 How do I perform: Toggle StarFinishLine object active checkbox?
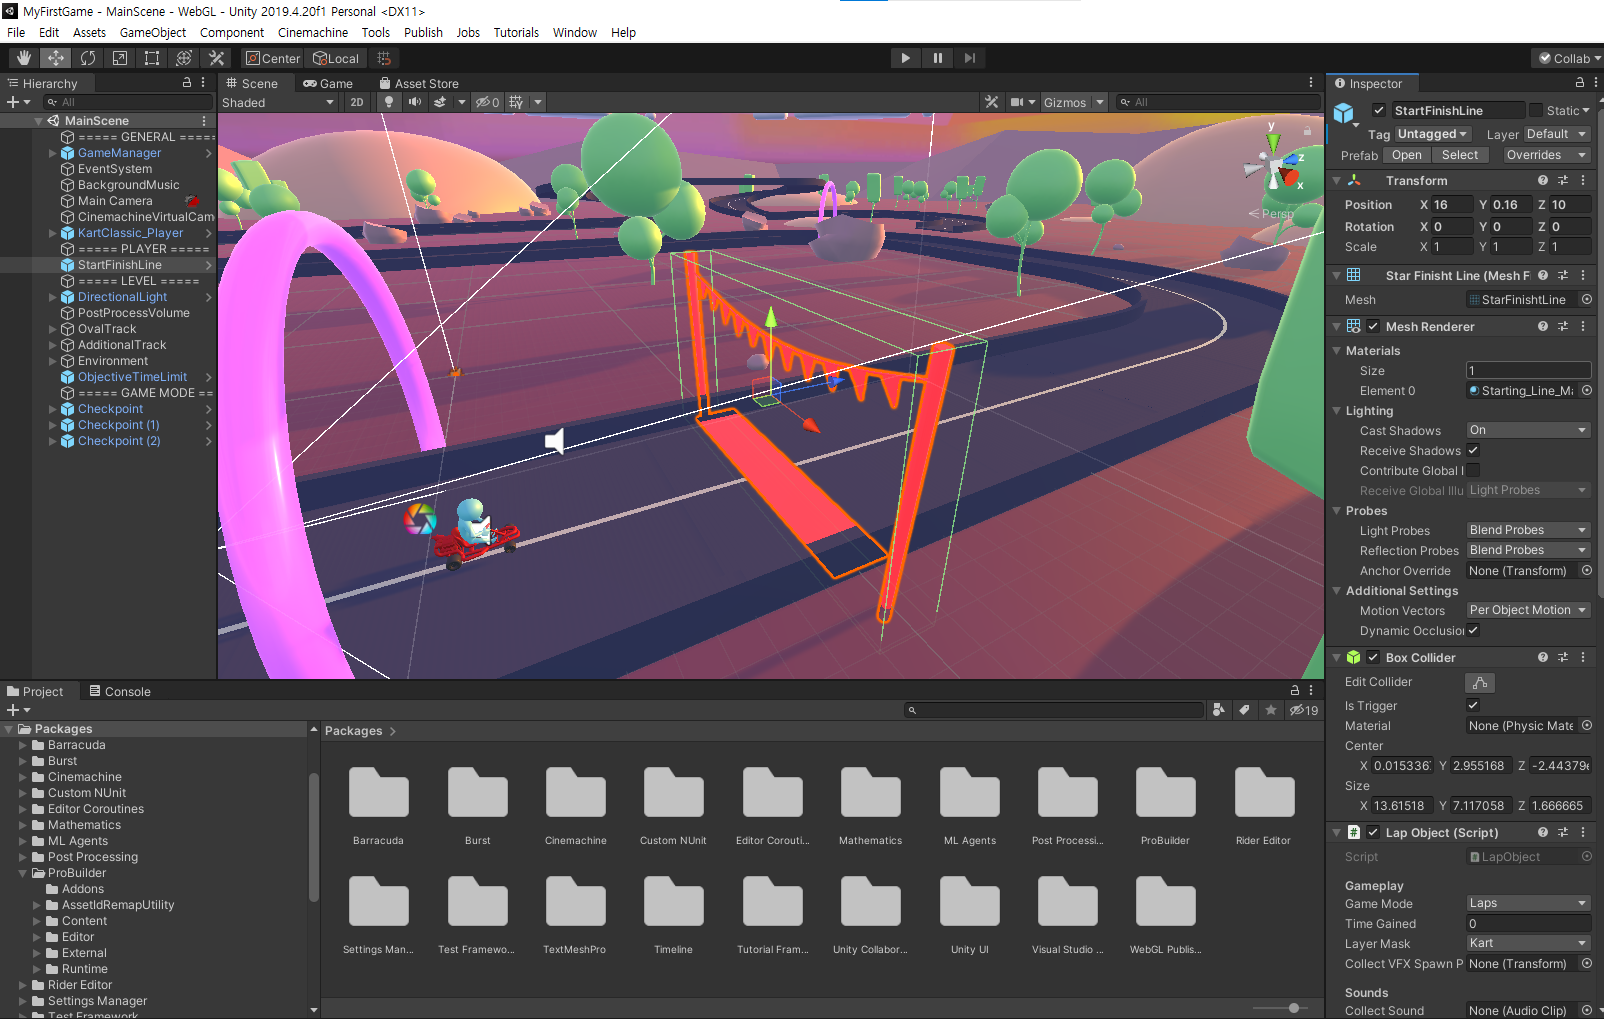tap(1379, 111)
